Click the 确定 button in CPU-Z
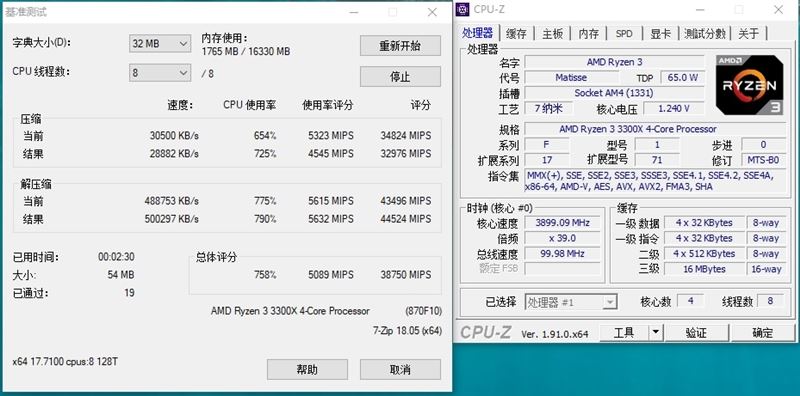The width and height of the screenshot is (800, 396). coord(763,333)
